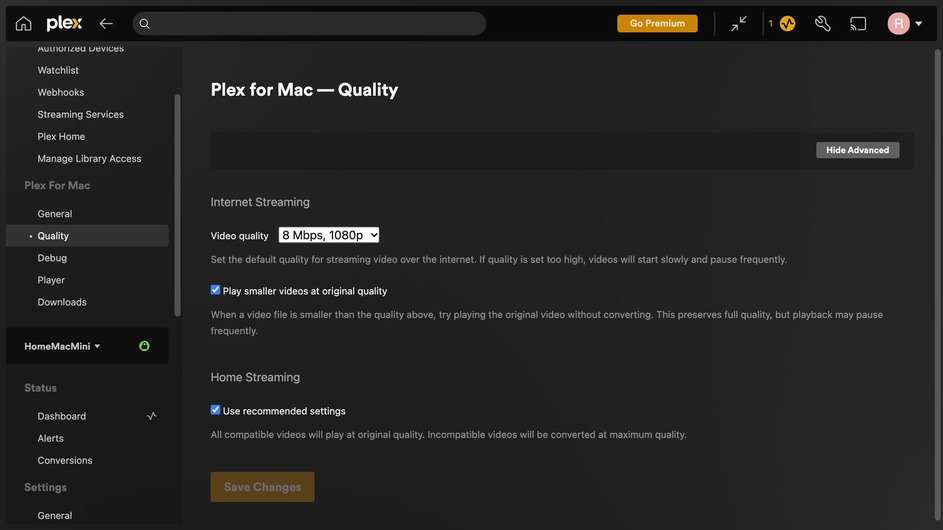Image resolution: width=943 pixels, height=530 pixels.
Task: Open the Debug settings page
Action: click(52, 258)
